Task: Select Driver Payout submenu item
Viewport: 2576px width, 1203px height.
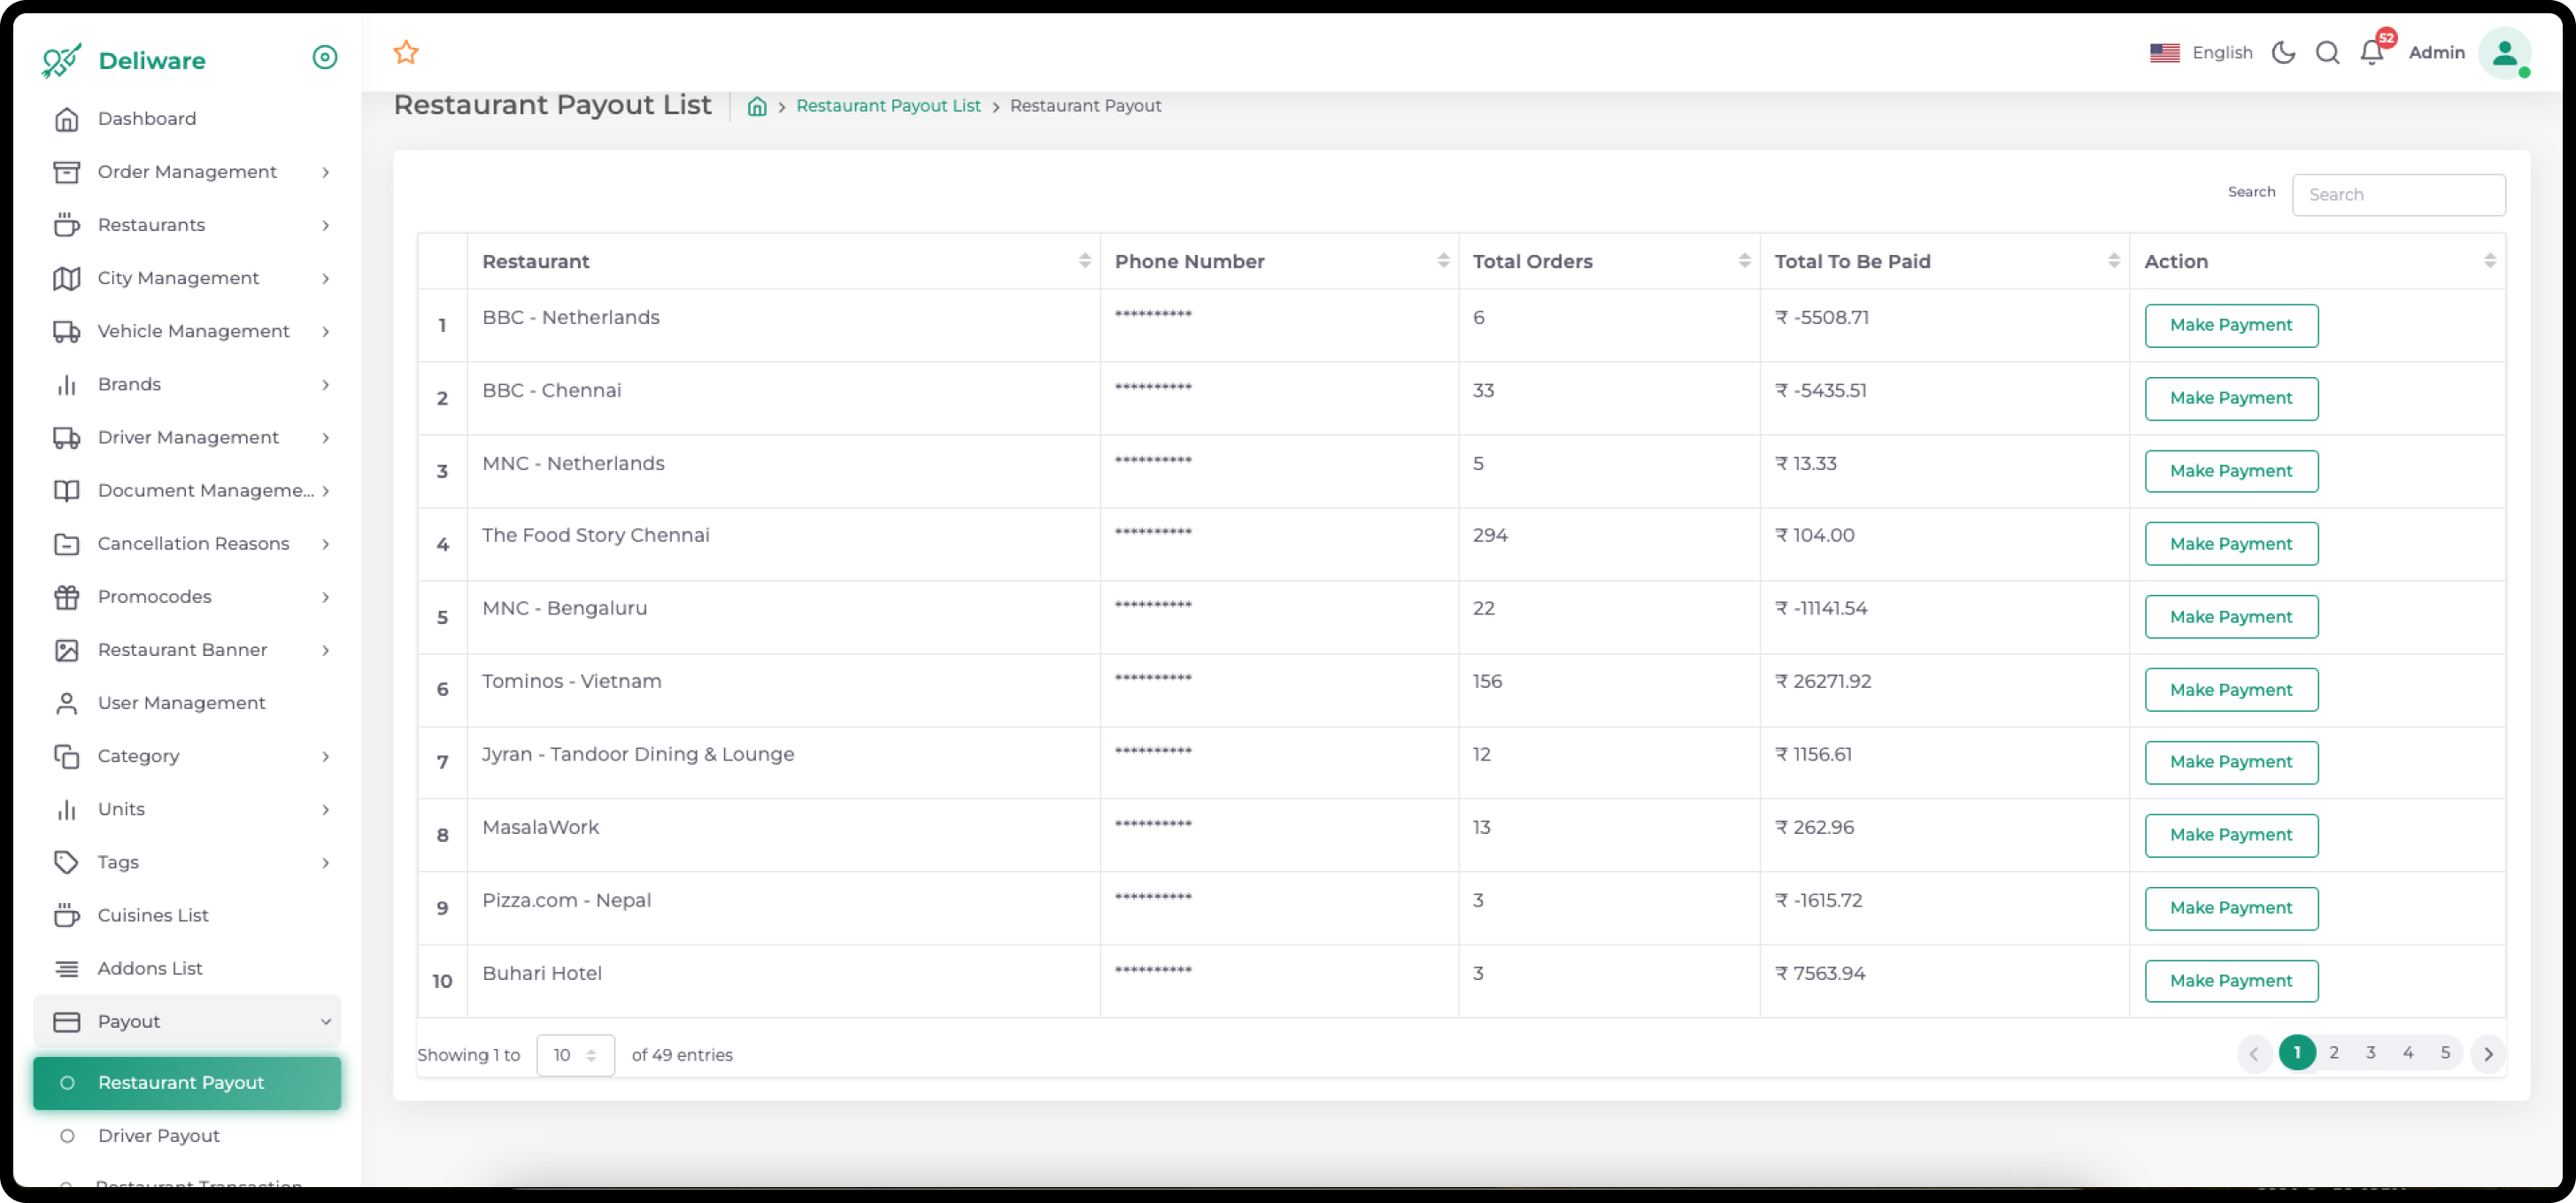Action: [187, 1135]
